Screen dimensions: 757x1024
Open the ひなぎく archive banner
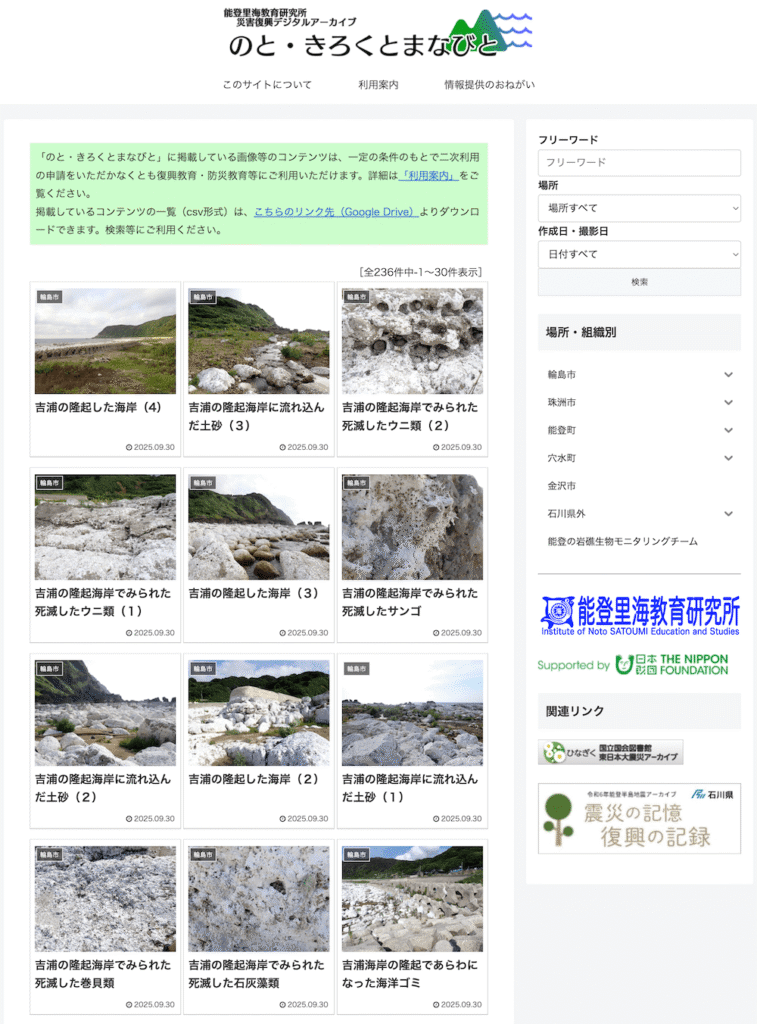tap(610, 752)
